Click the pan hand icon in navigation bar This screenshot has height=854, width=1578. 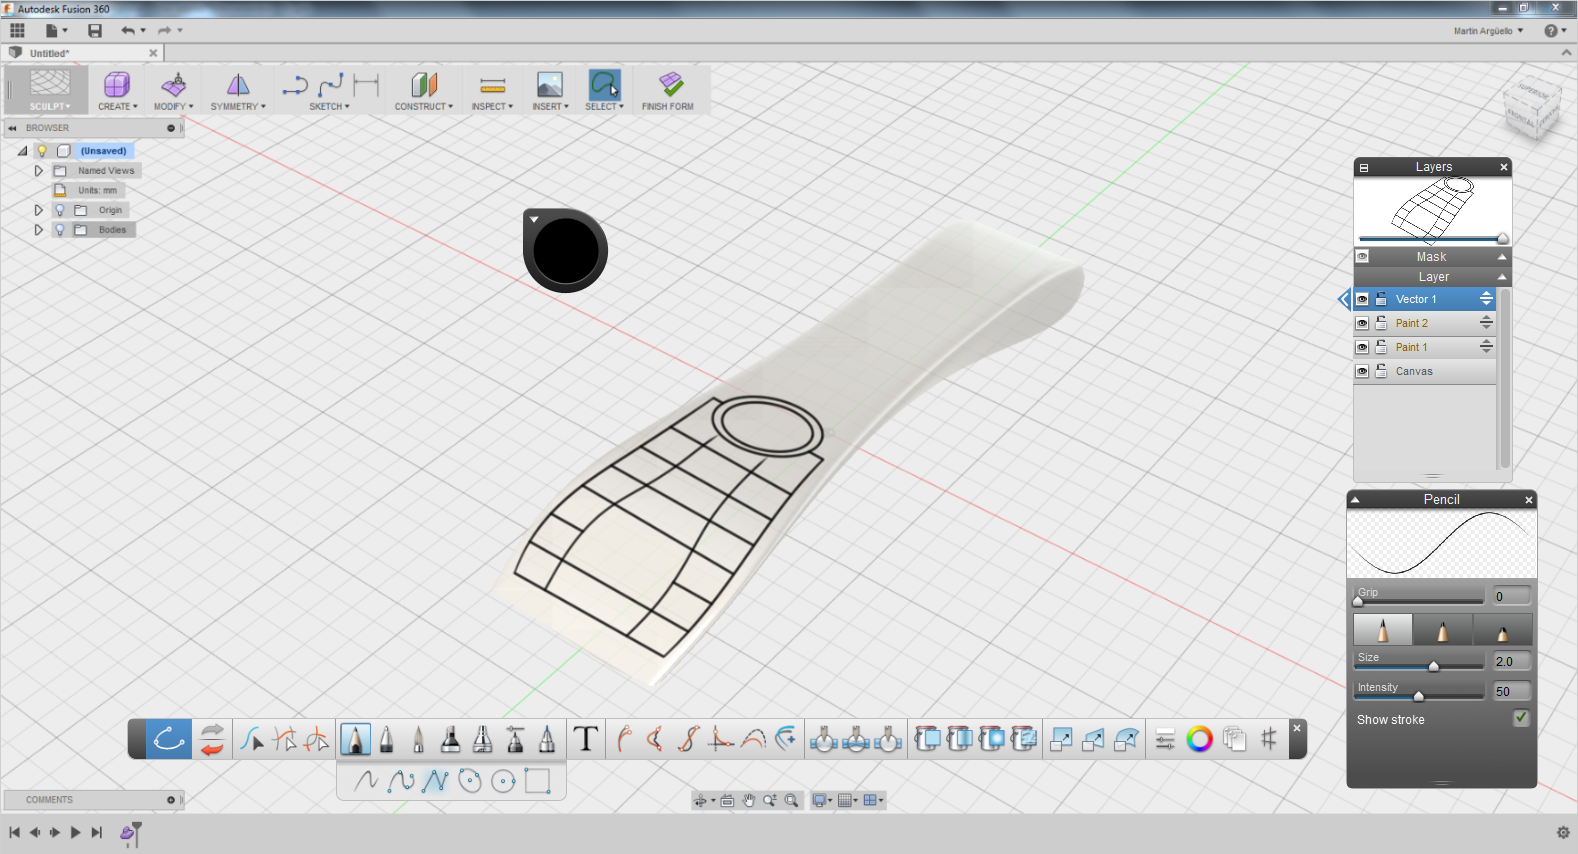click(x=749, y=800)
